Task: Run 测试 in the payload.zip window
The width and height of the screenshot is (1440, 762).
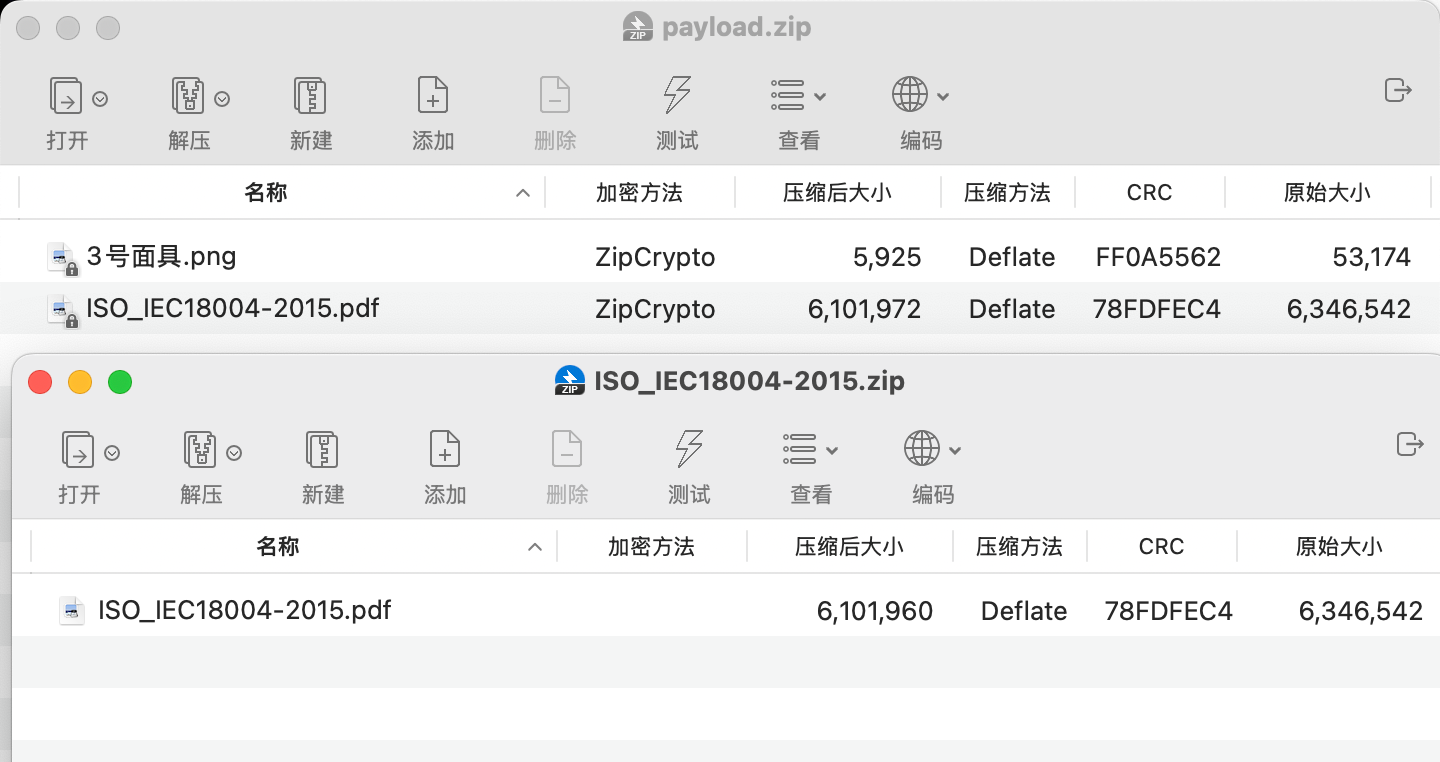Action: pos(677,96)
